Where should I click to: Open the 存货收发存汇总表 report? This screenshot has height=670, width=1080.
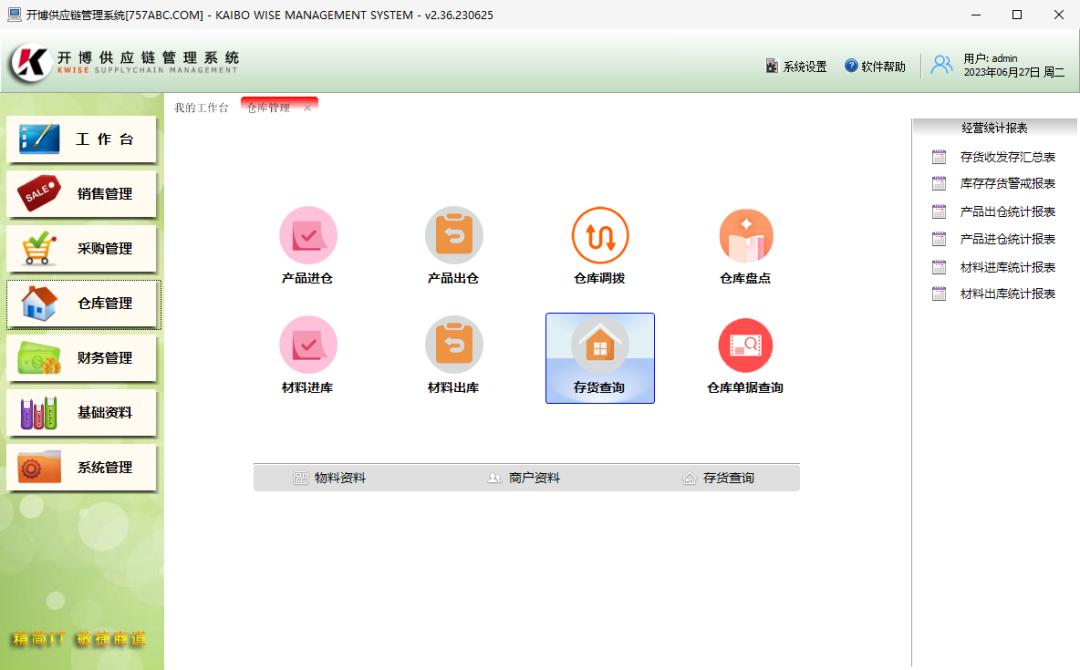coord(1006,157)
